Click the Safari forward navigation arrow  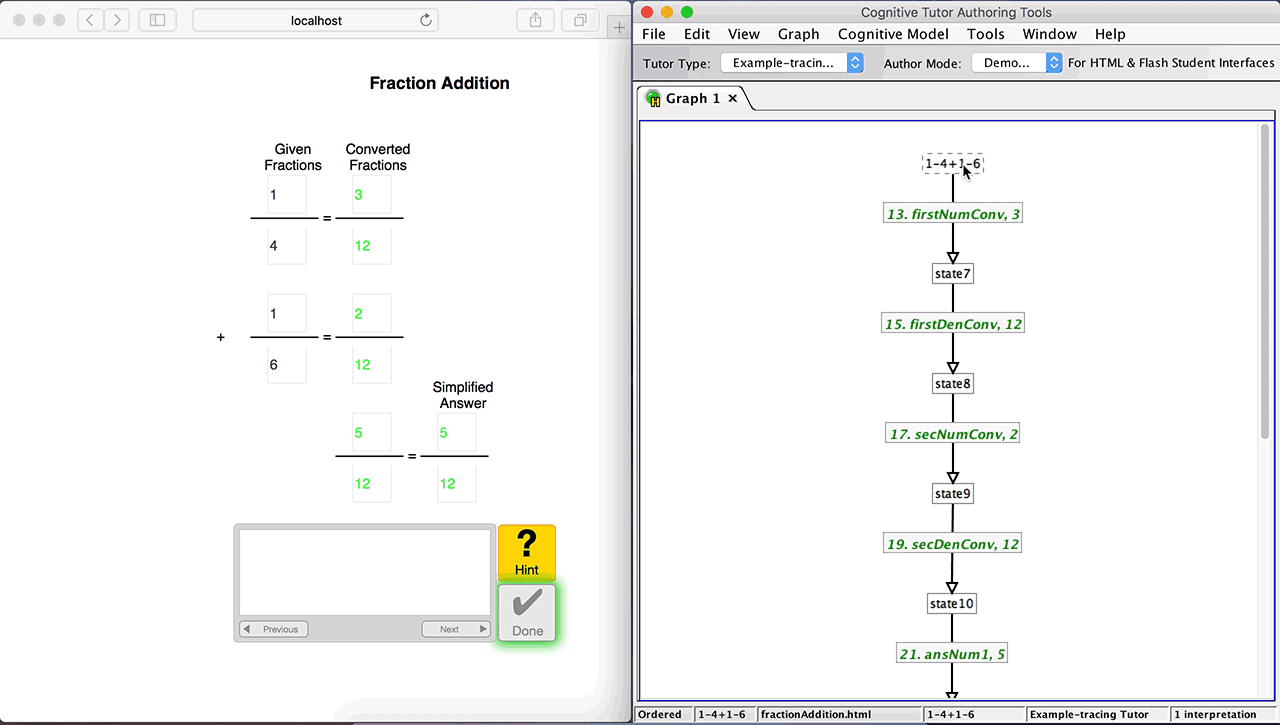tap(117, 20)
